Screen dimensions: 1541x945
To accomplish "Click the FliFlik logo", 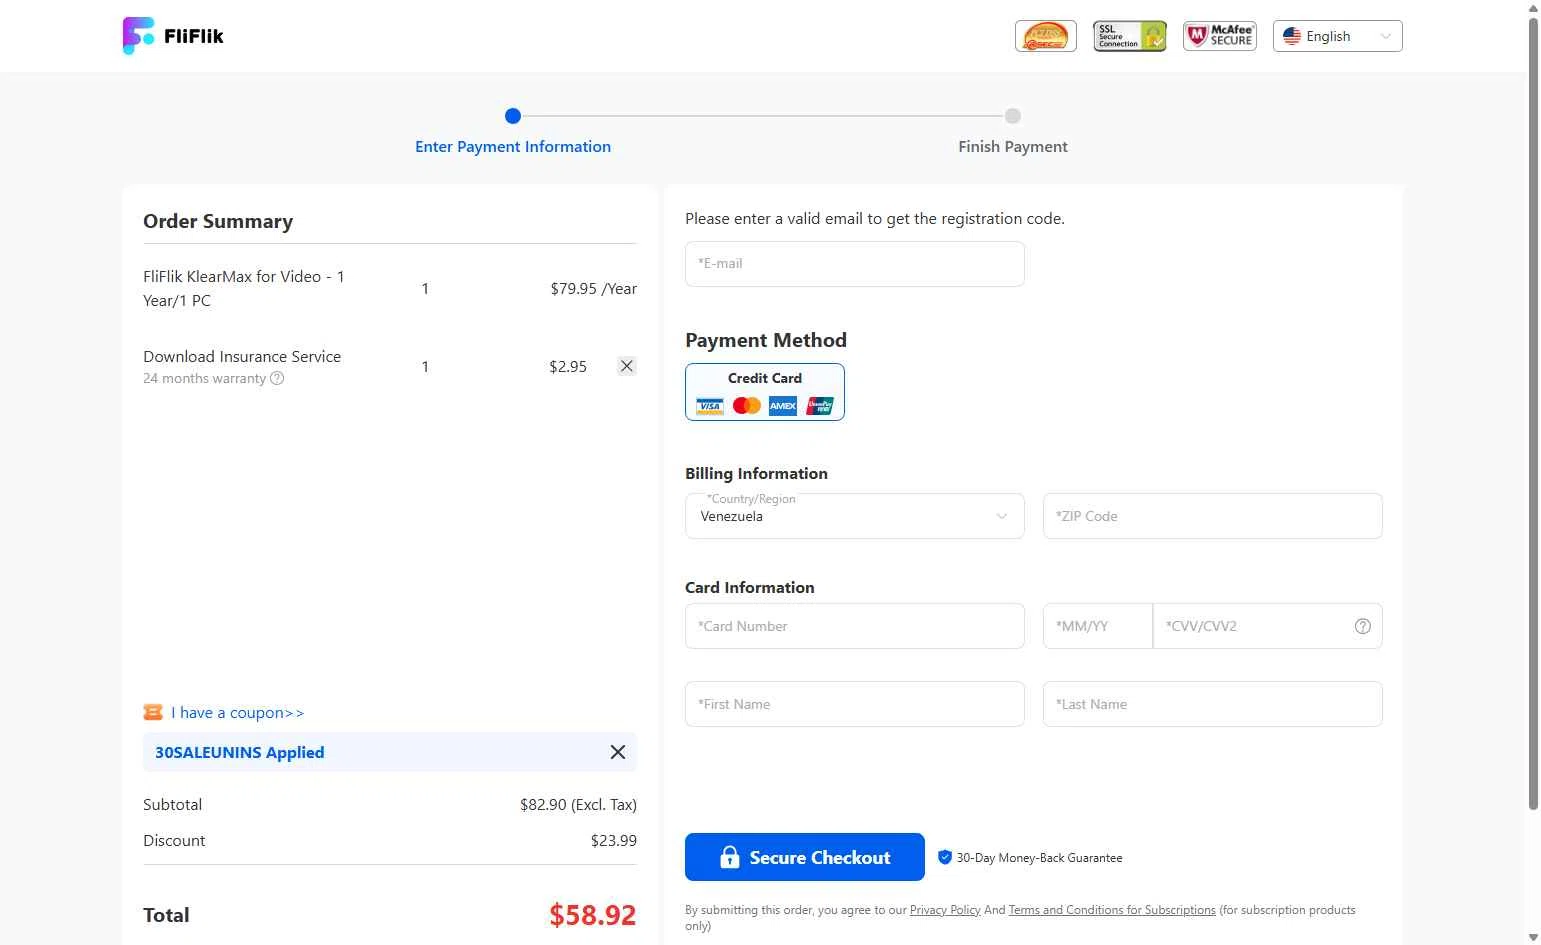I will 173,36.
